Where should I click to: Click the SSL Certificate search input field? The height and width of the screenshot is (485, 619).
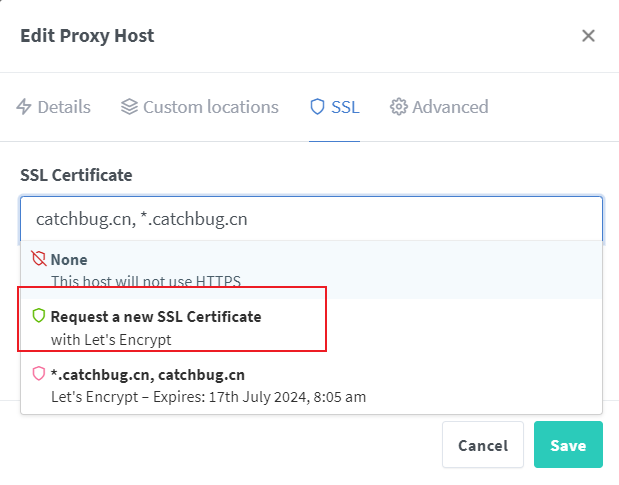(310, 218)
